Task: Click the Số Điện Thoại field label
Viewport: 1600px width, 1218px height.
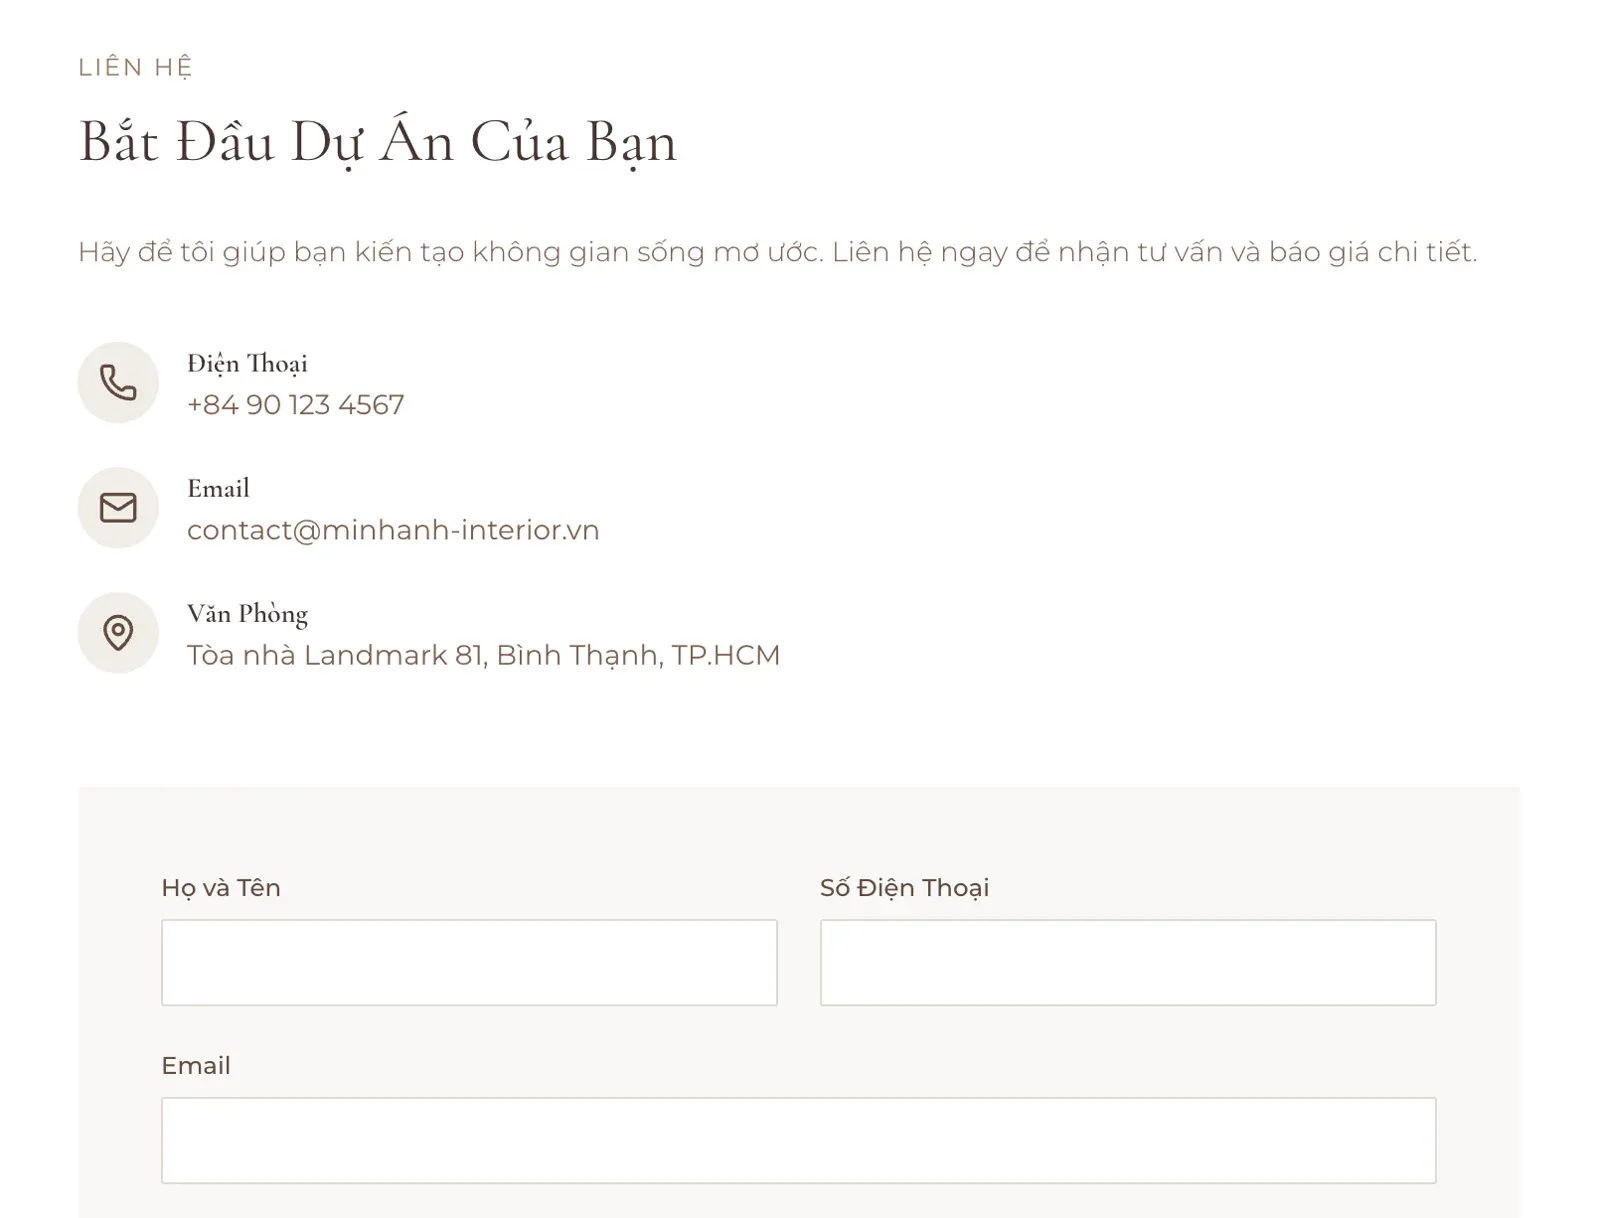Action: pos(904,888)
